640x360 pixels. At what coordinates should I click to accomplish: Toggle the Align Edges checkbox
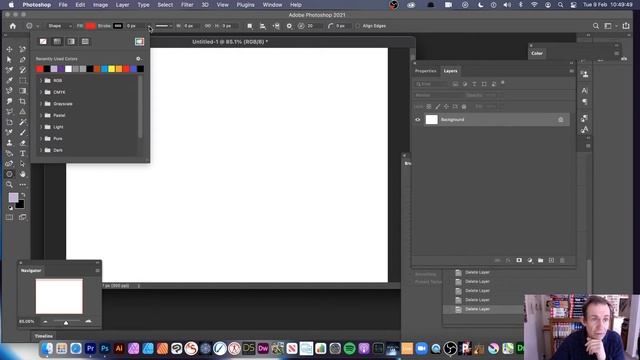(x=358, y=26)
